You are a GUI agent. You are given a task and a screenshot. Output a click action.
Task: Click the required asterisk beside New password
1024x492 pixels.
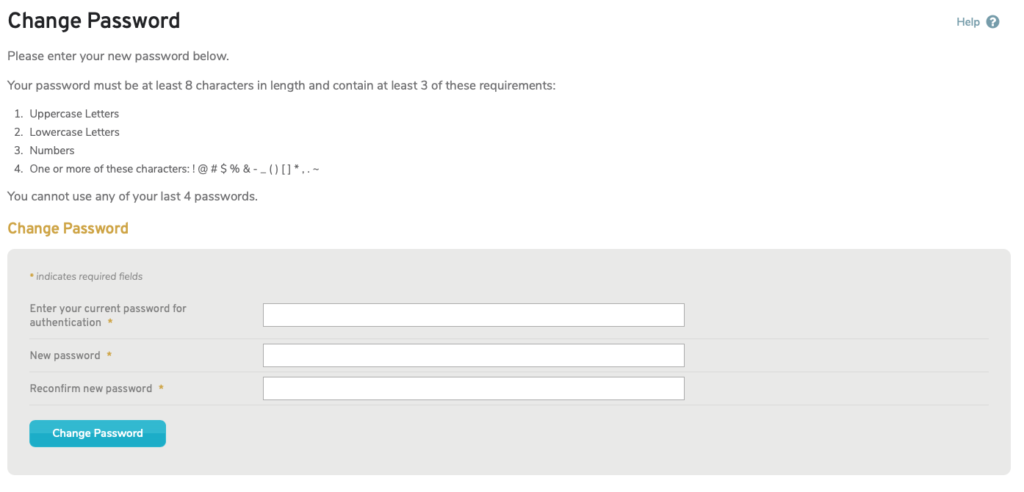[109, 355]
